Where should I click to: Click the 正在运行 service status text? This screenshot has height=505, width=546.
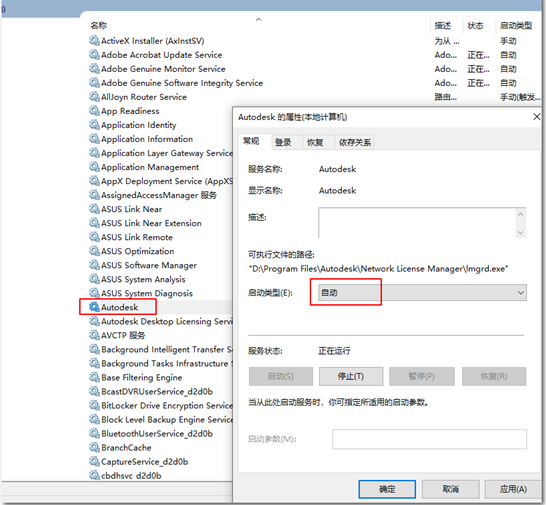pyautogui.click(x=334, y=351)
